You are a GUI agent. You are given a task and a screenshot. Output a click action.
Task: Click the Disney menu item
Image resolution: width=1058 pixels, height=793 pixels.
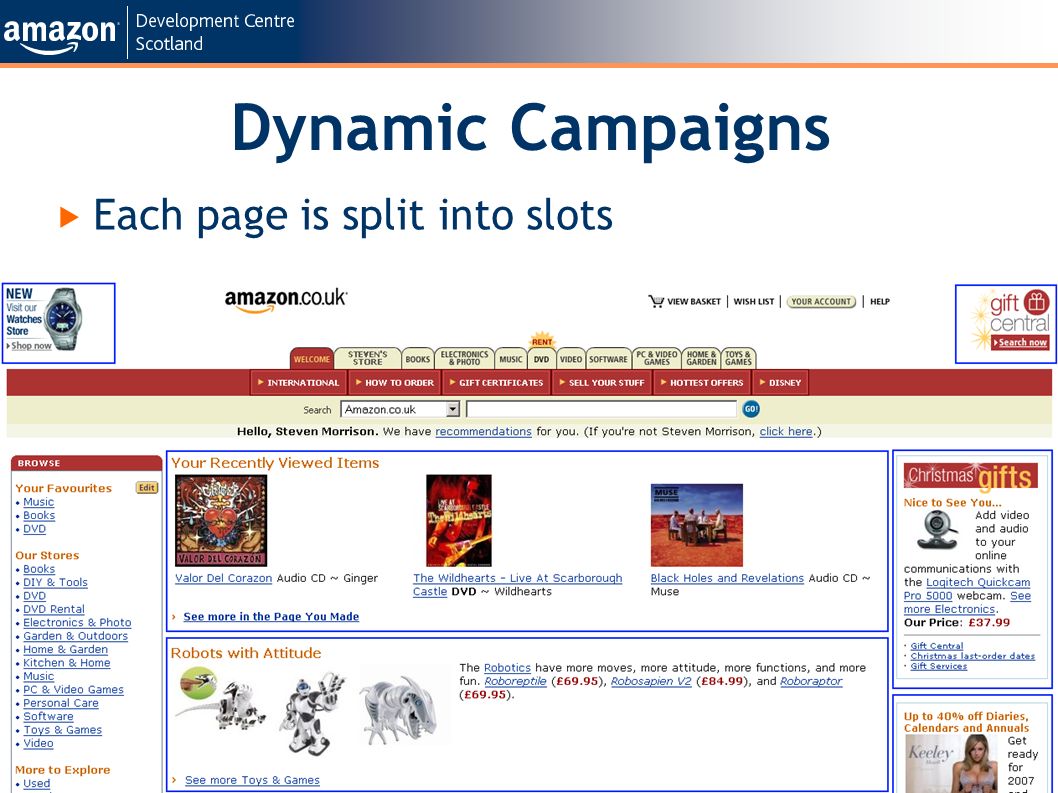click(780, 383)
